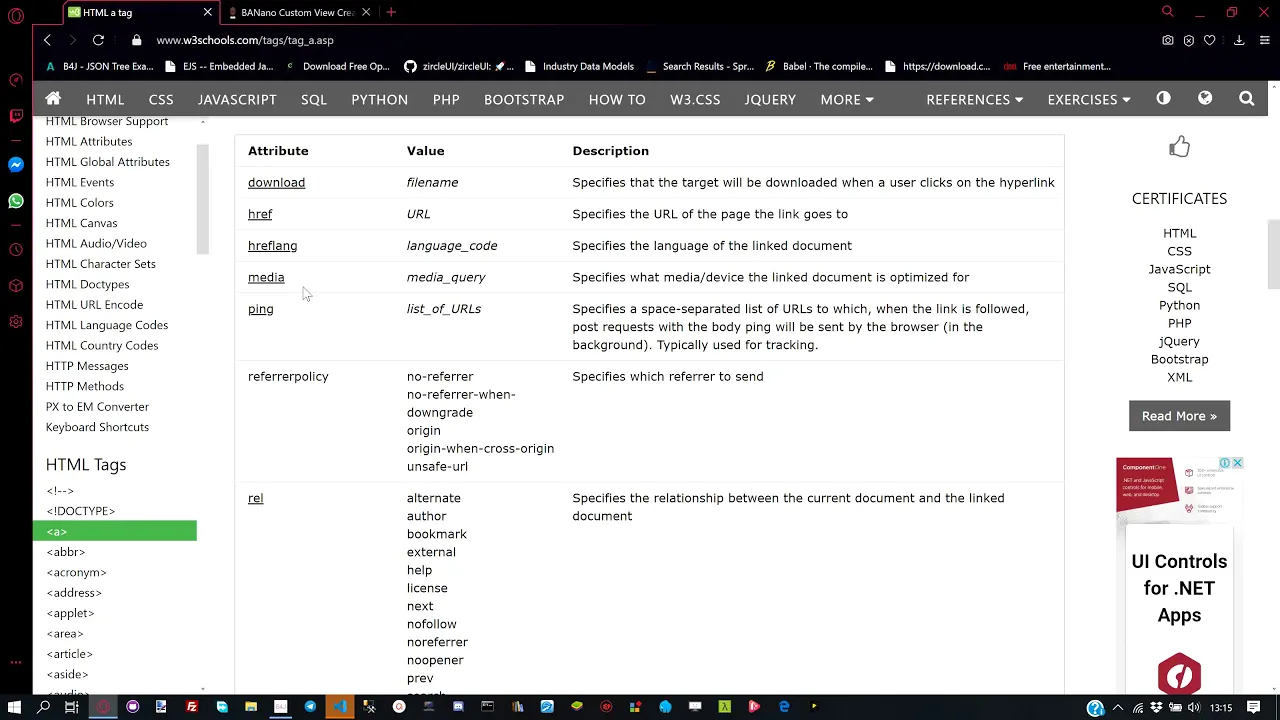Click the thumbs-up like icon
Screen dimensions: 1280x720
point(1179,147)
